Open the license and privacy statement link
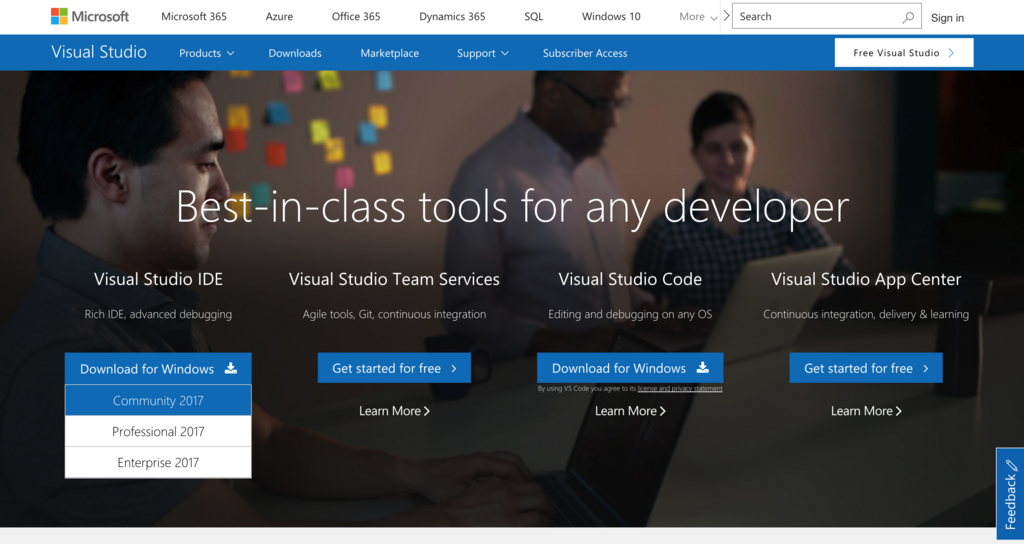1024x544 pixels. (x=680, y=389)
